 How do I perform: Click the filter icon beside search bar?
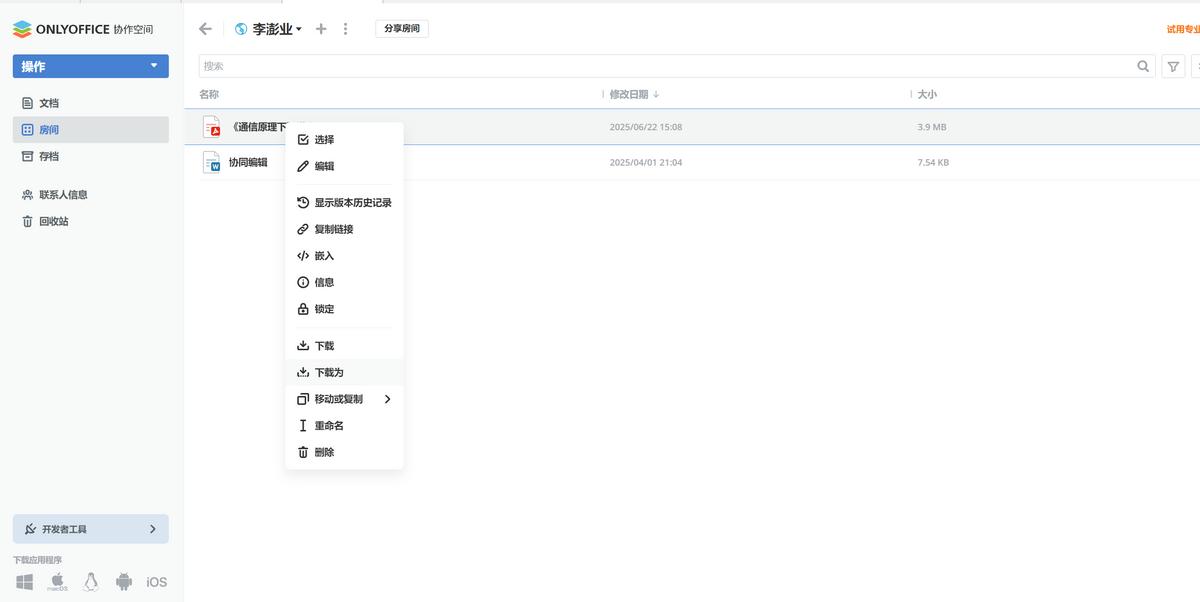pyautogui.click(x=1173, y=66)
